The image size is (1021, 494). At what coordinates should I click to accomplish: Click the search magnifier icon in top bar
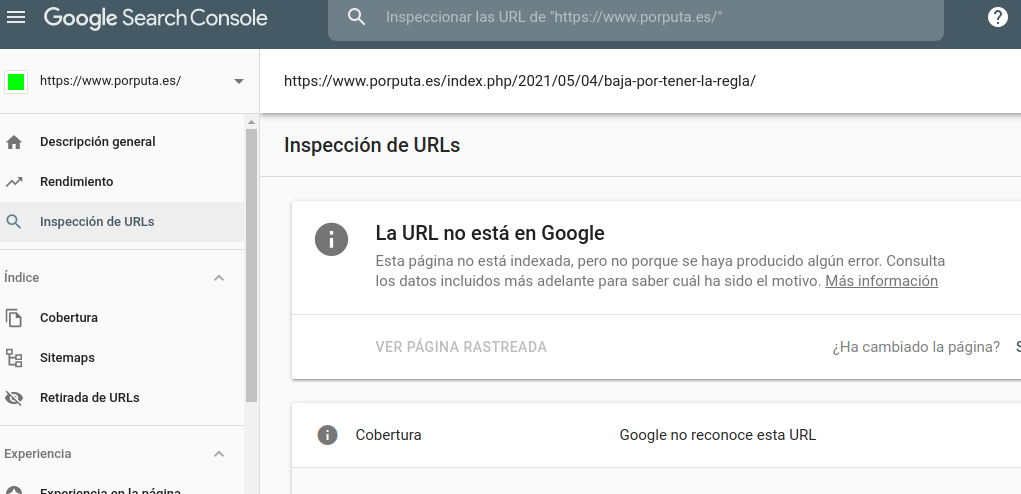356,17
